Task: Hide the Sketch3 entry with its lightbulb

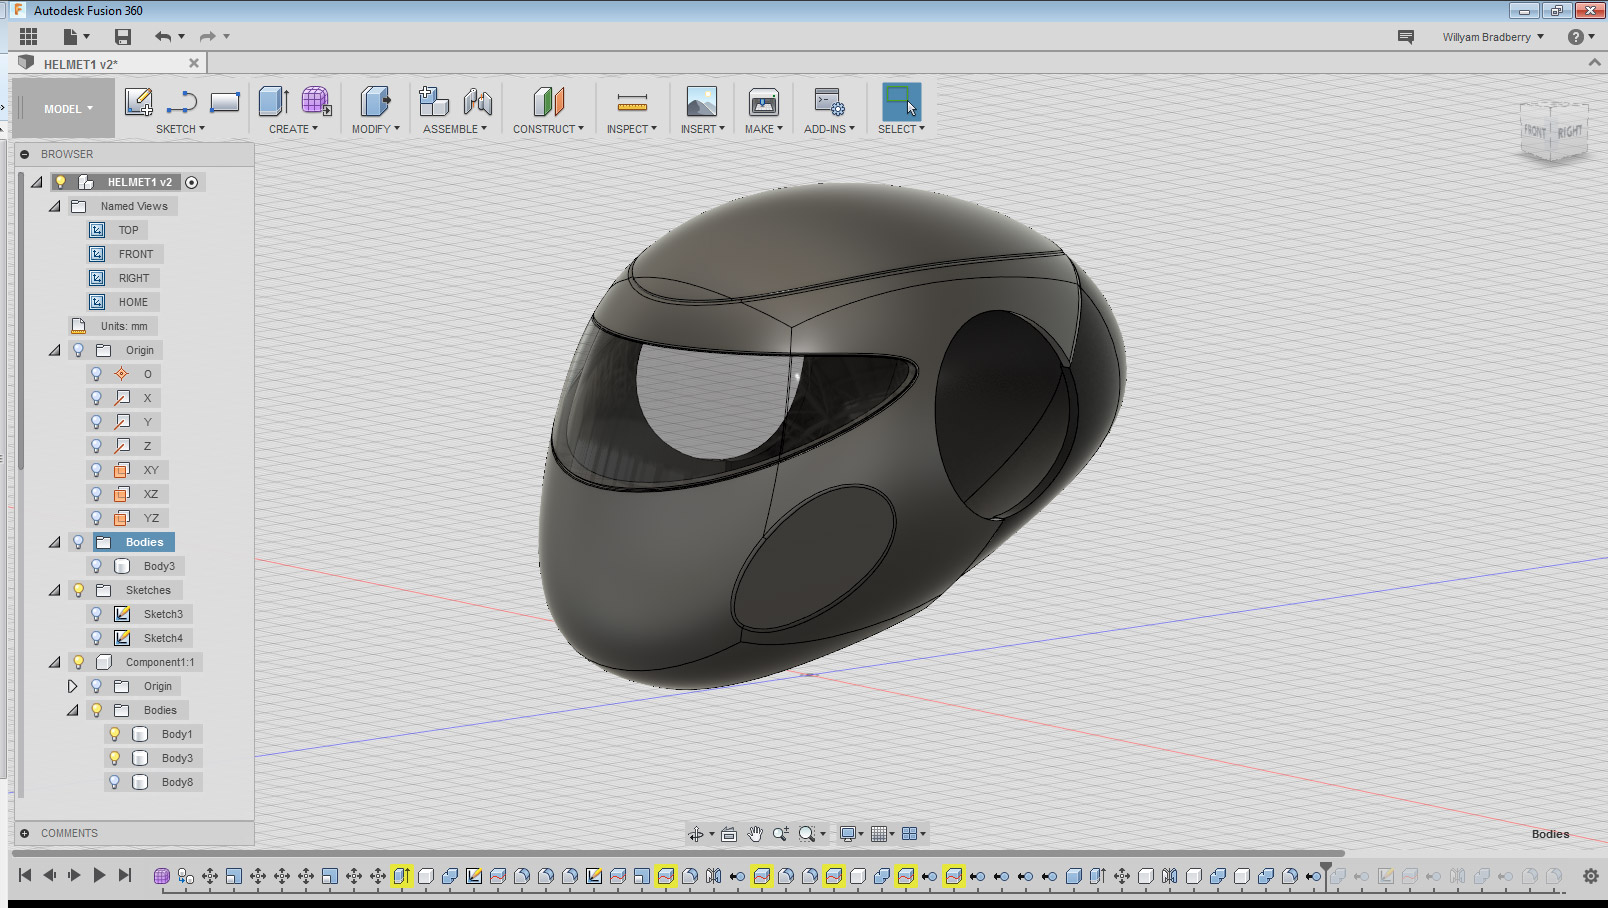Action: click(96, 613)
